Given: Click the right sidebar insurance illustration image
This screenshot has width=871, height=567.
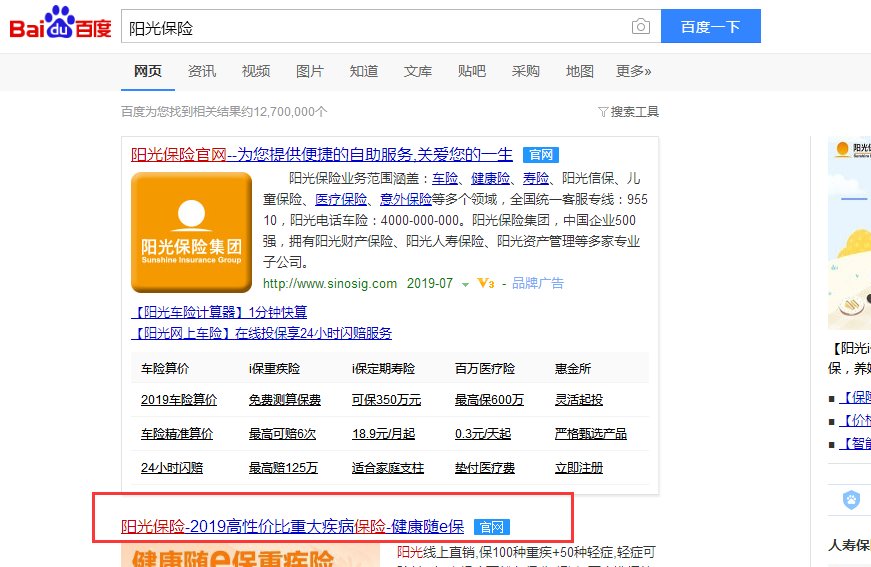Looking at the screenshot, I should (849, 233).
